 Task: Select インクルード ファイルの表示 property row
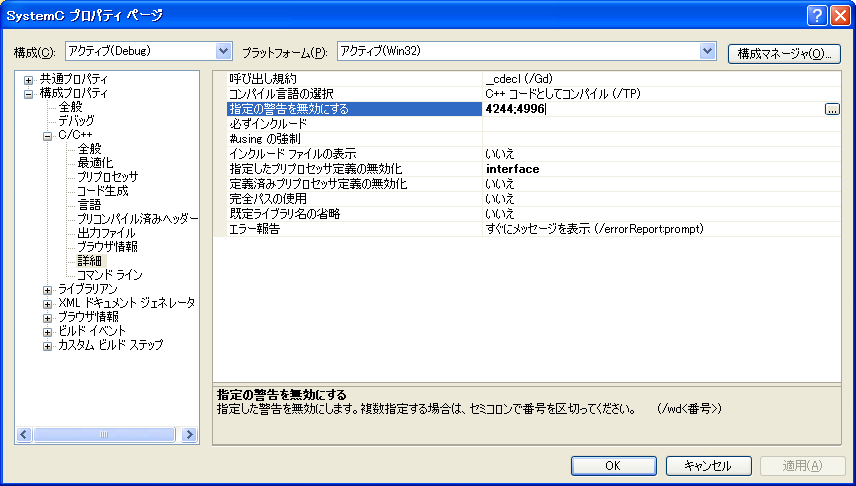pyautogui.click(x=355, y=154)
